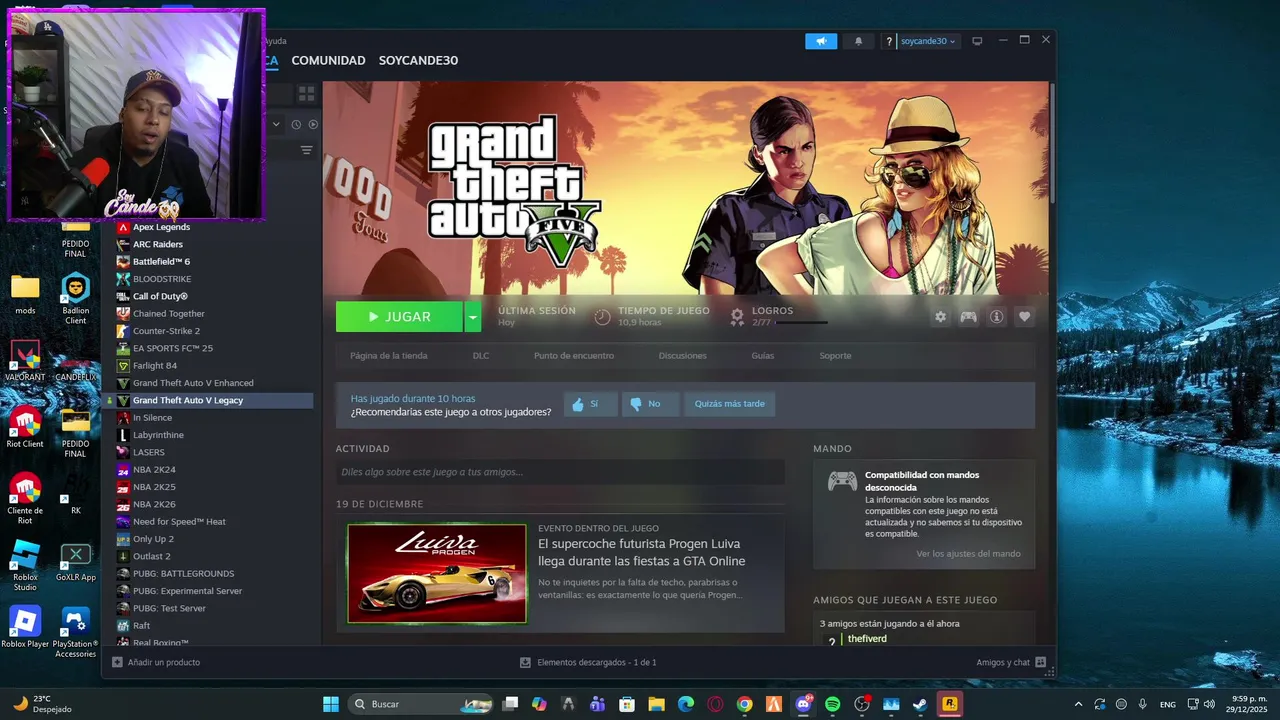
Task: Click the taskbar Buscar search box
Action: click(420, 704)
